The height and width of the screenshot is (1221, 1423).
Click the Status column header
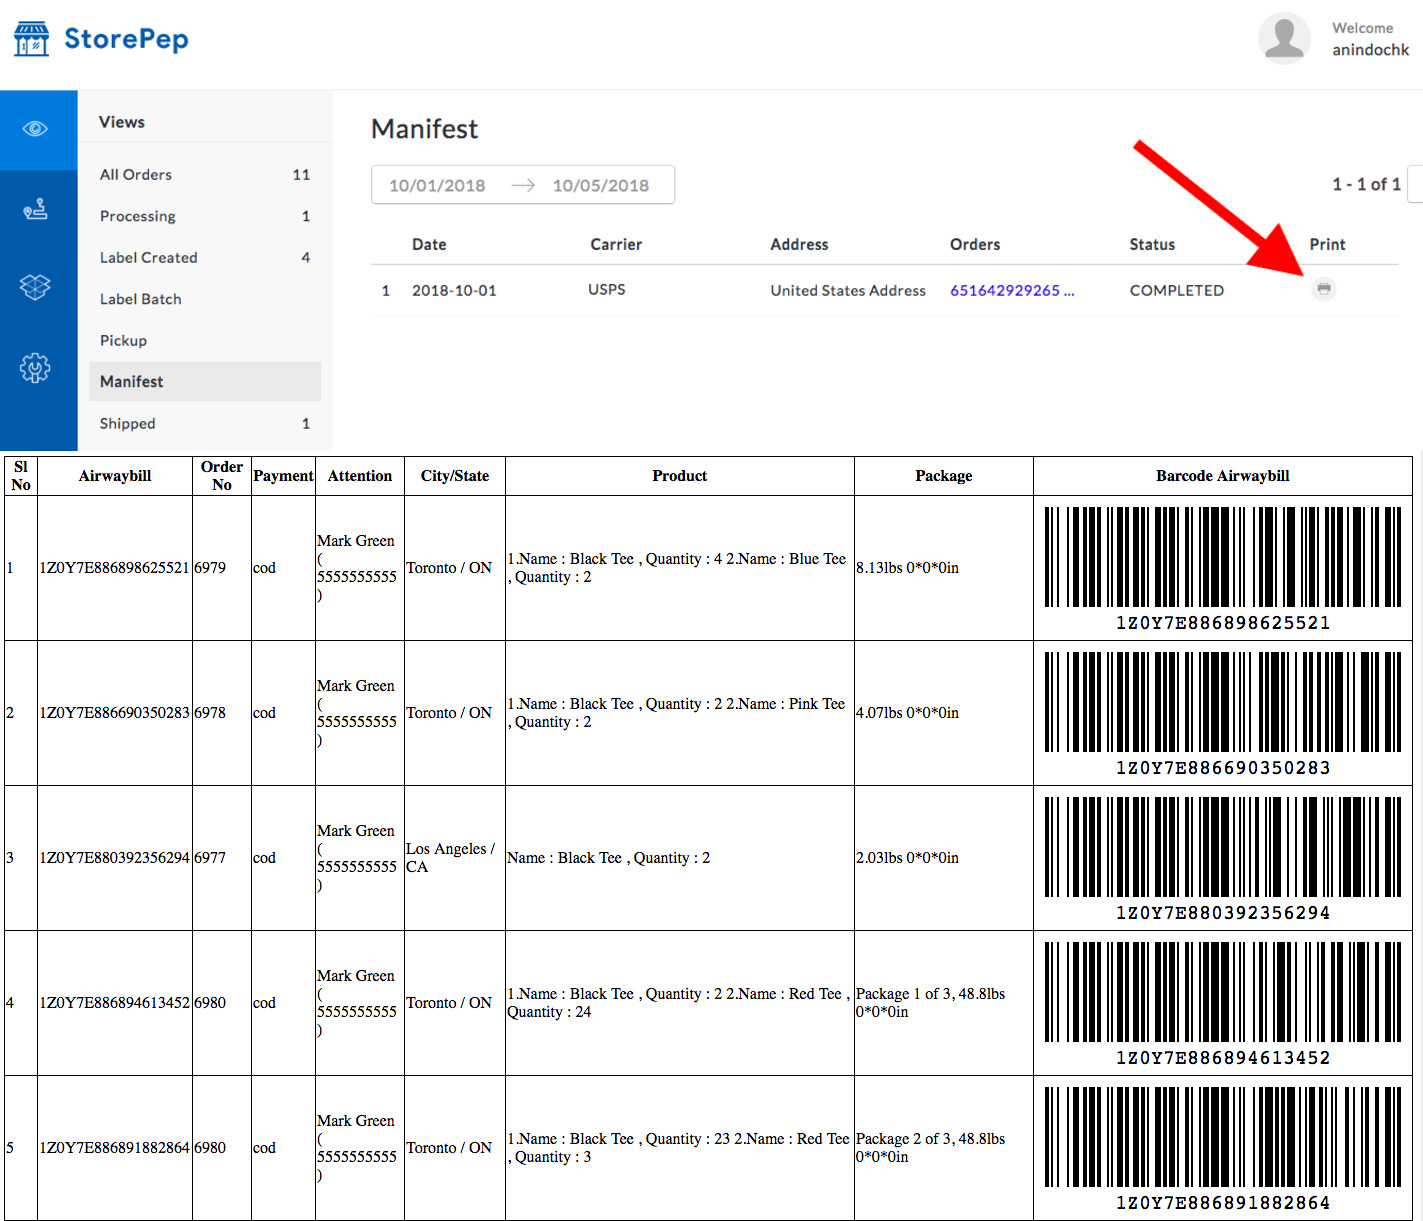pyautogui.click(x=1152, y=244)
